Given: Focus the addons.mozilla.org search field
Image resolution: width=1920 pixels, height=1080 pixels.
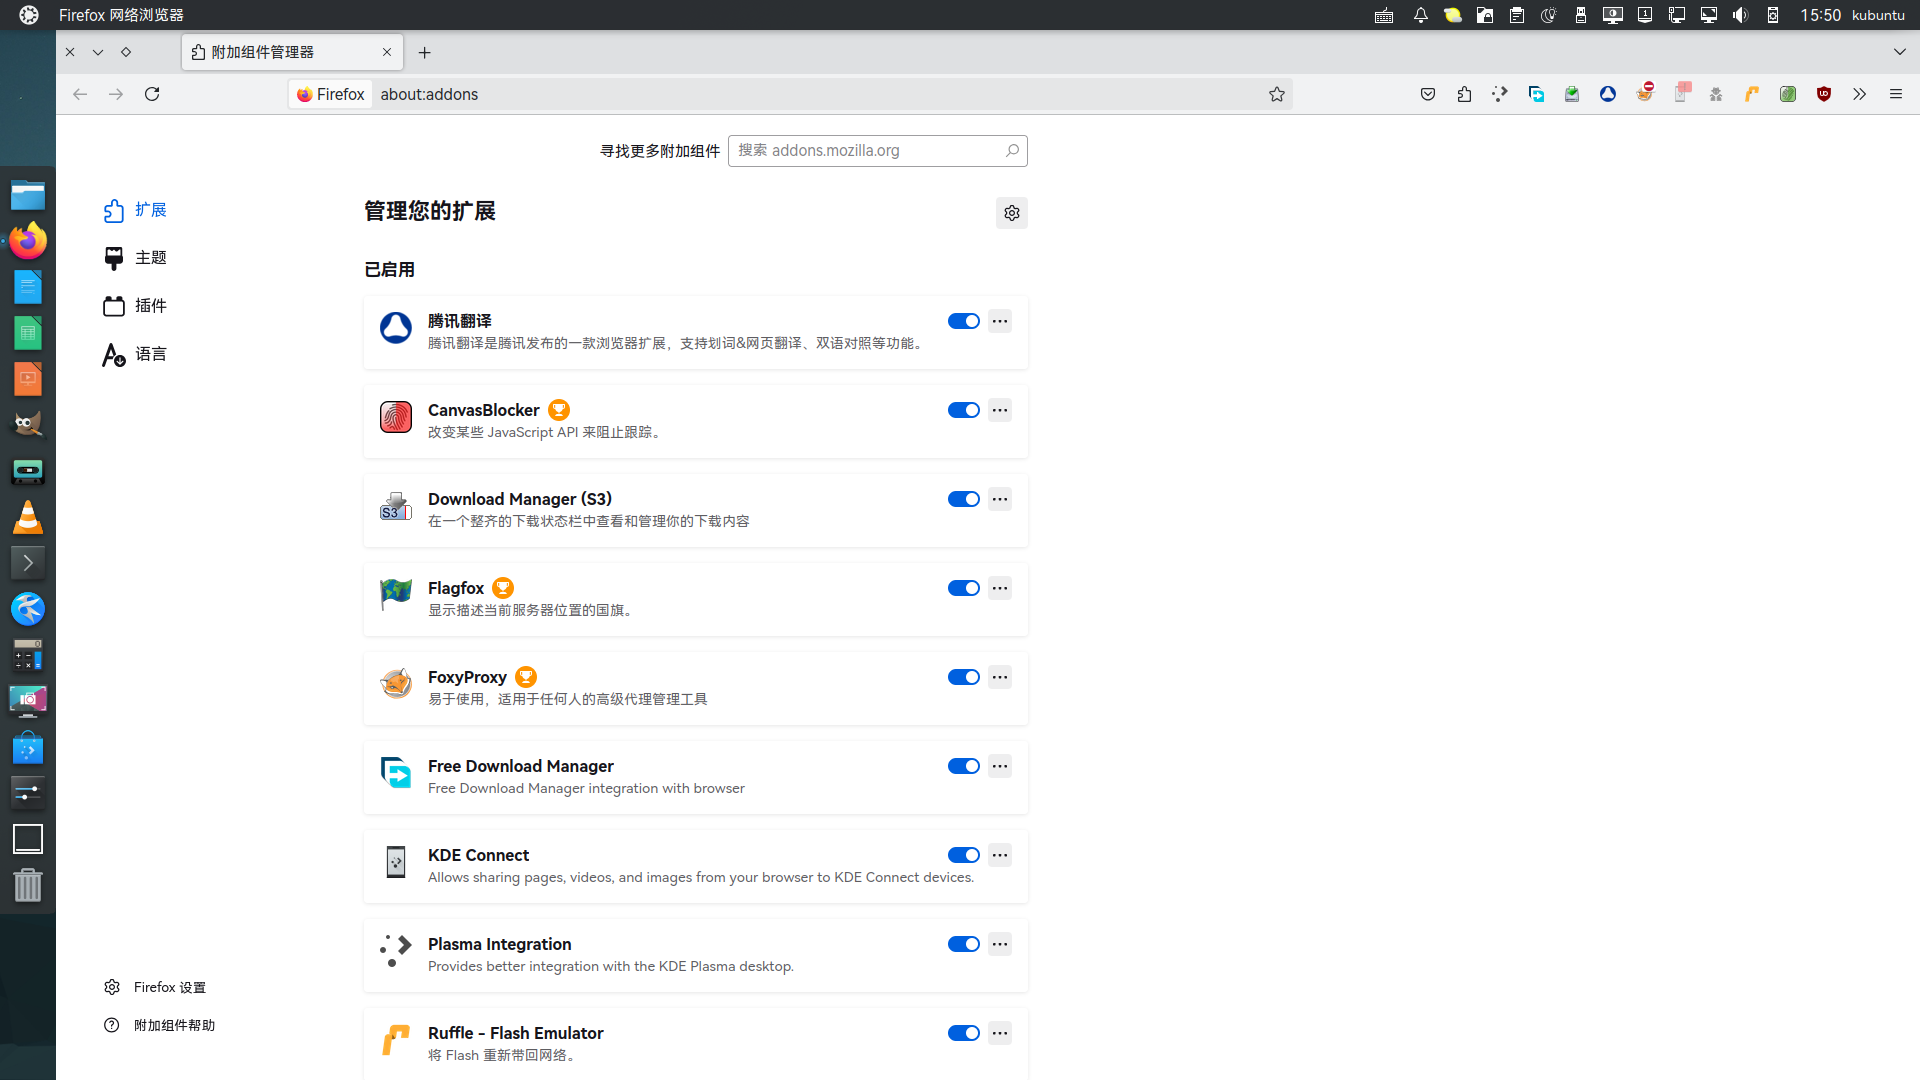Looking at the screenshot, I should [x=877, y=151].
